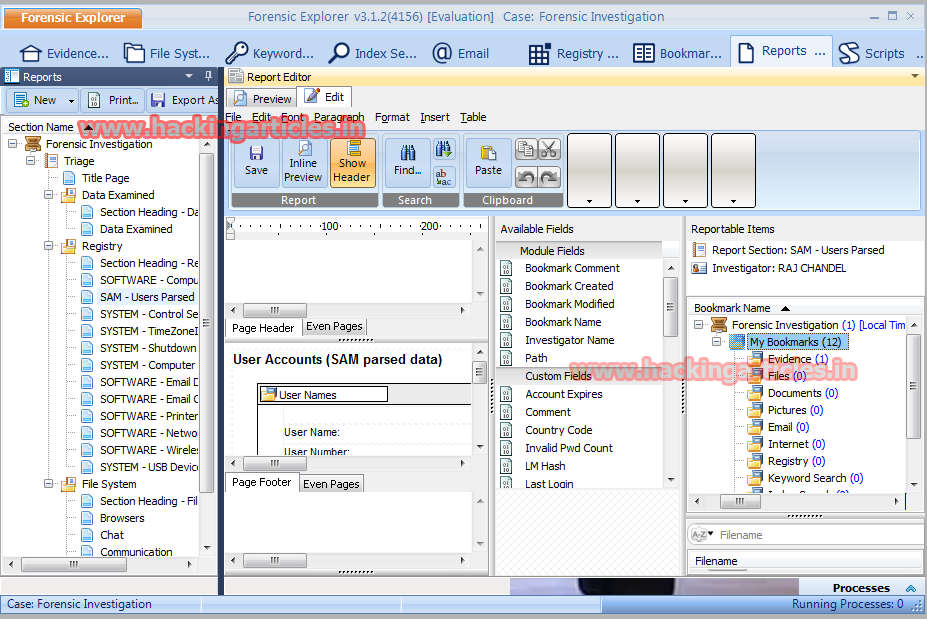Click the find next binoculars icon
The height and width of the screenshot is (619, 927).
click(x=443, y=149)
